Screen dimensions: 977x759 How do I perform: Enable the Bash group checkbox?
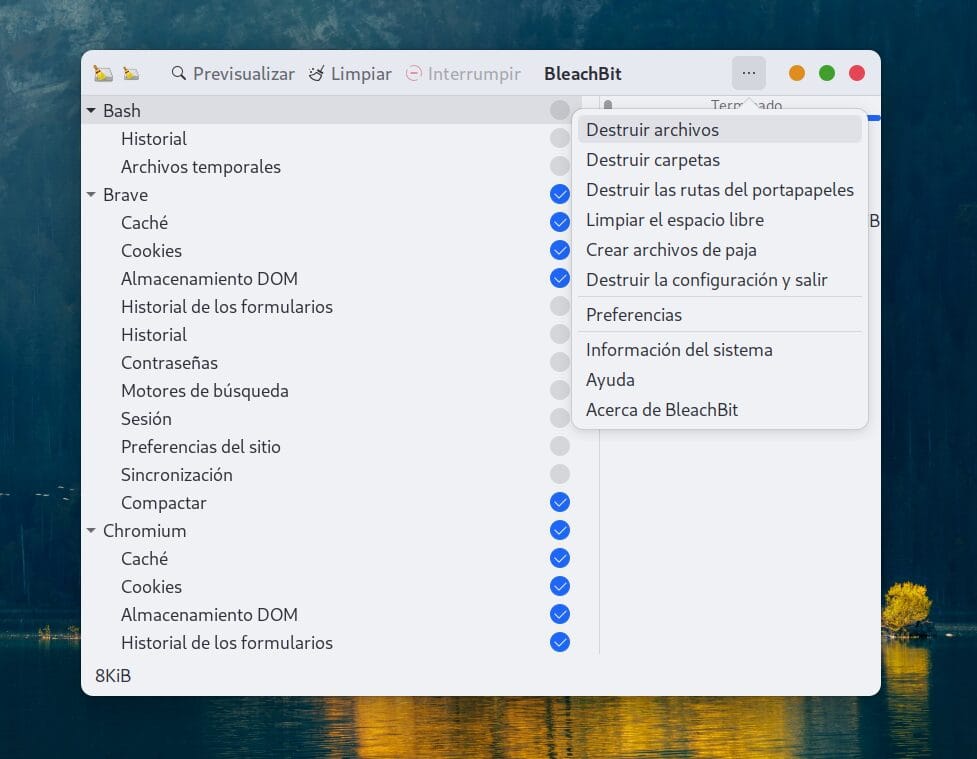pos(560,110)
